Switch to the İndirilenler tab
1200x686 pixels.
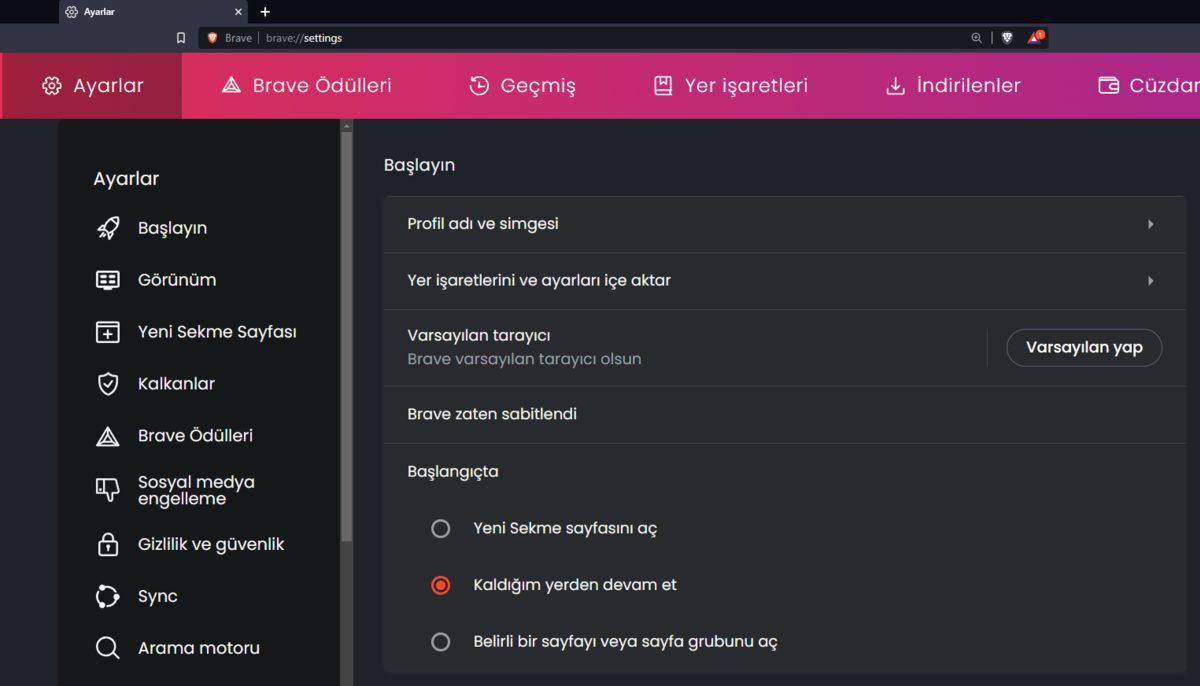pyautogui.click(x=953, y=86)
